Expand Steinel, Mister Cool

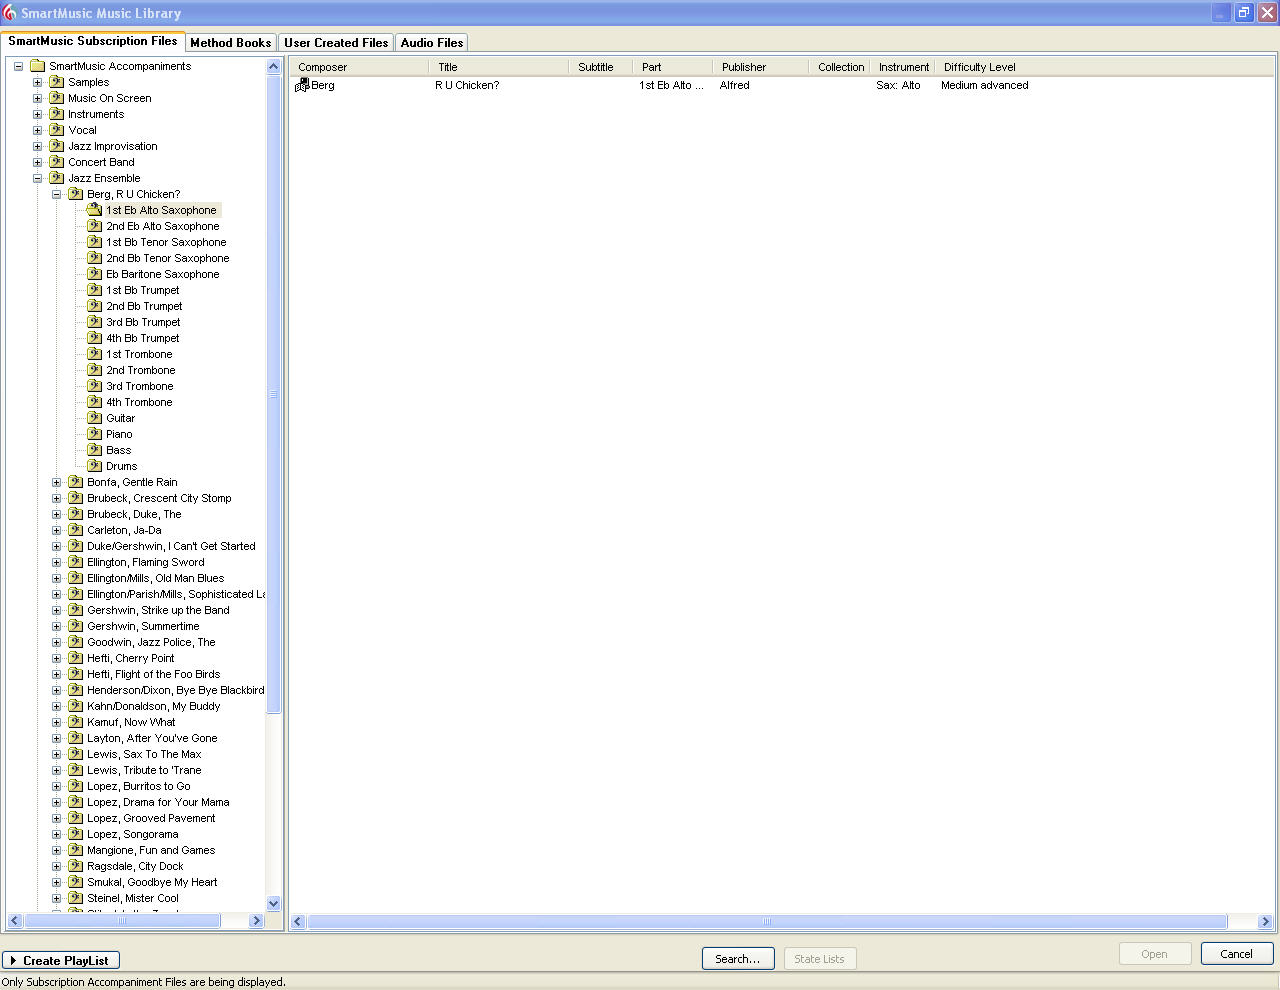[x=57, y=898]
